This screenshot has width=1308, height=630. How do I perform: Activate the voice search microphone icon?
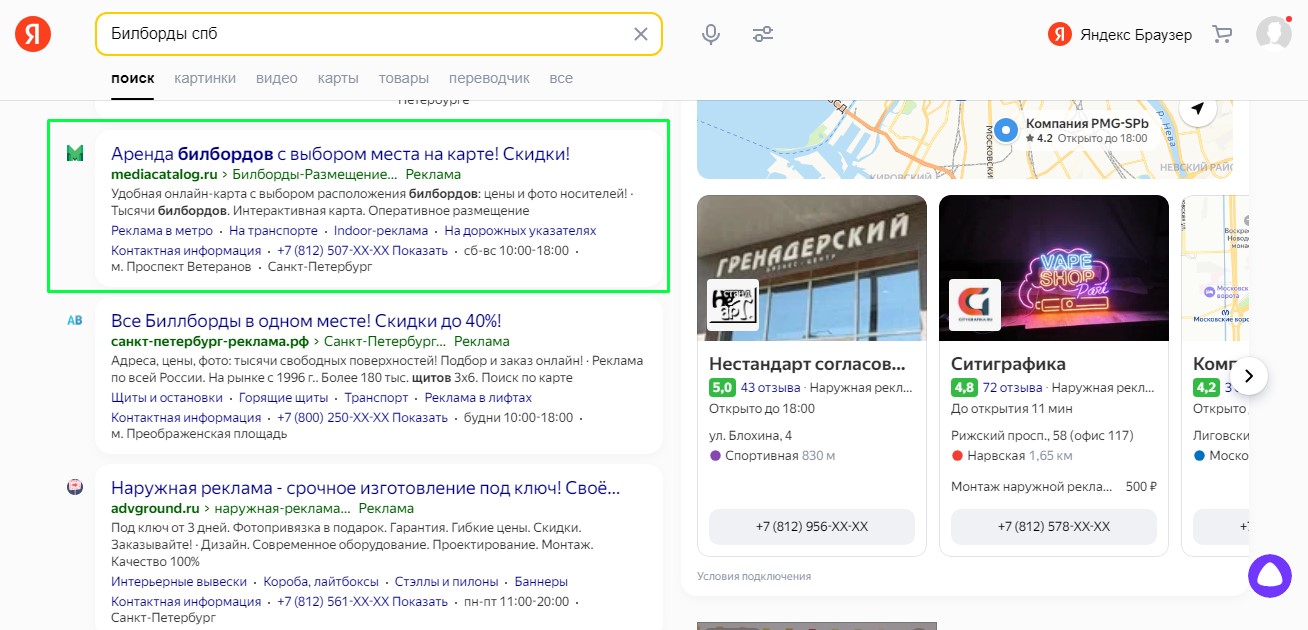click(710, 33)
